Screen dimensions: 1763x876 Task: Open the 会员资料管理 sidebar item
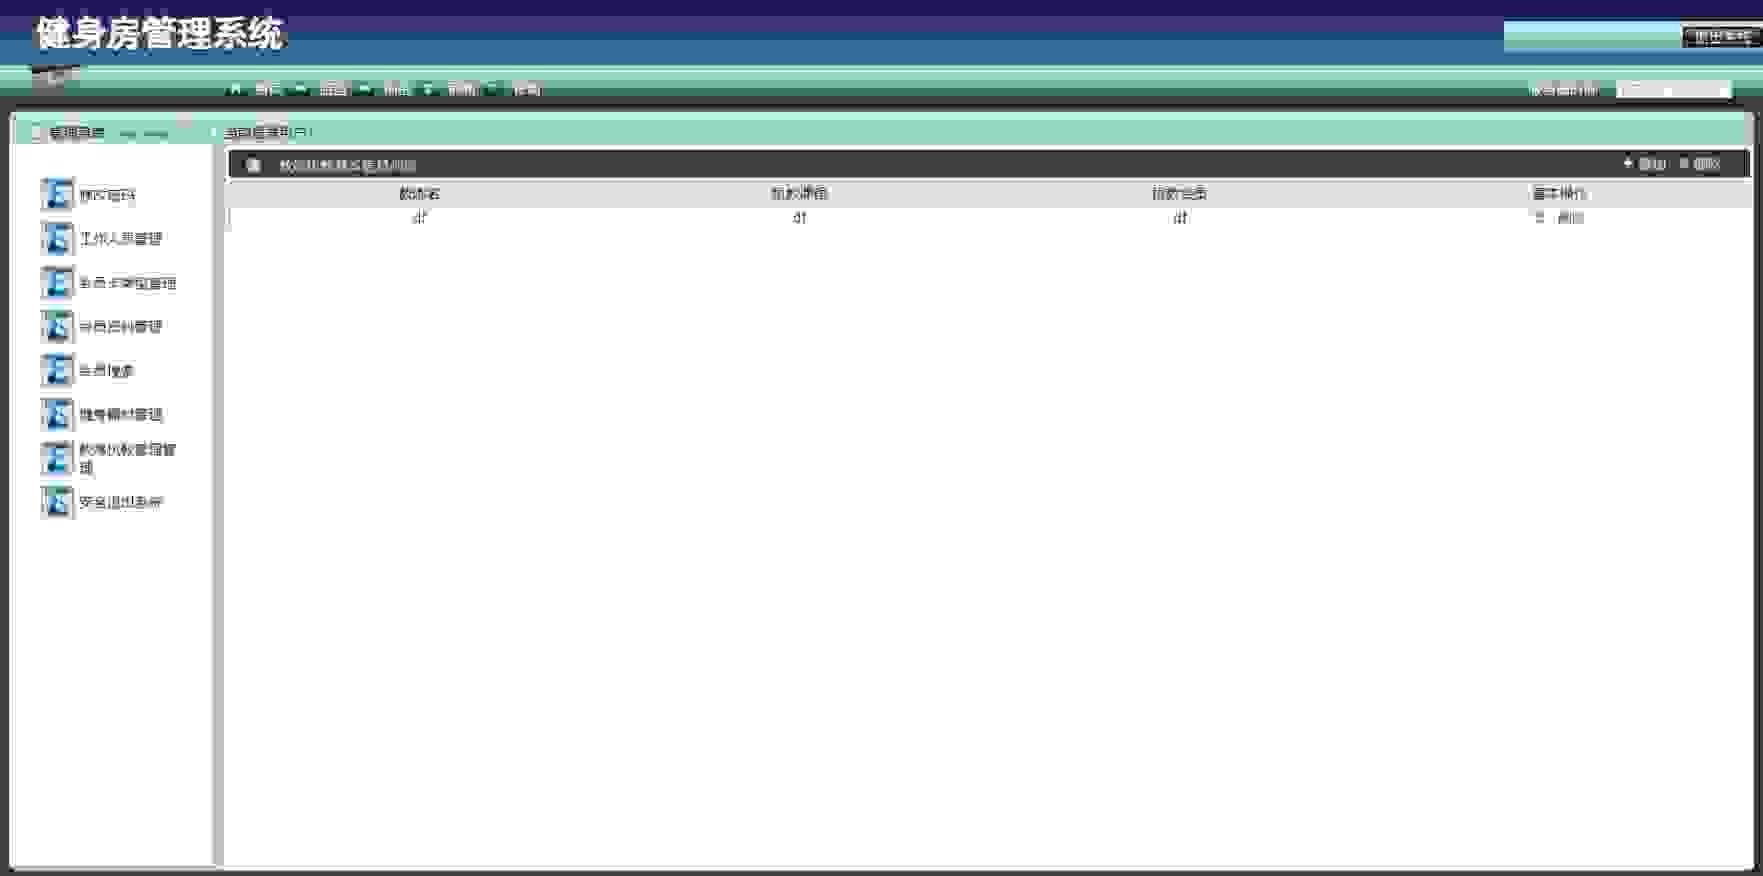click(121, 327)
